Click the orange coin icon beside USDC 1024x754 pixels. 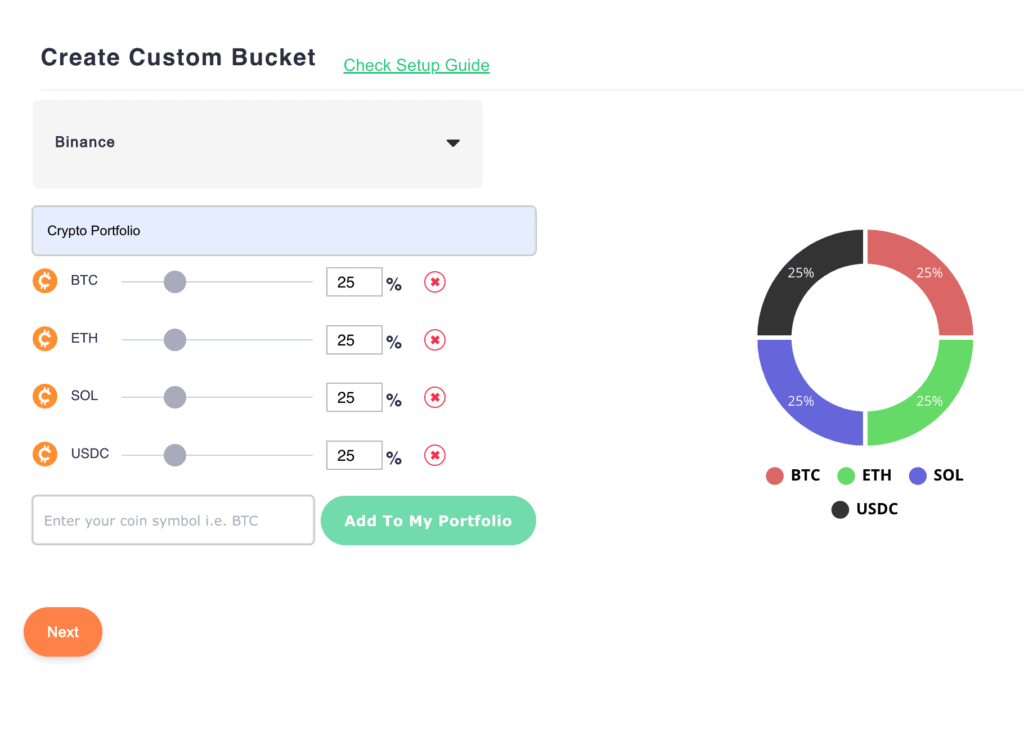pos(45,455)
